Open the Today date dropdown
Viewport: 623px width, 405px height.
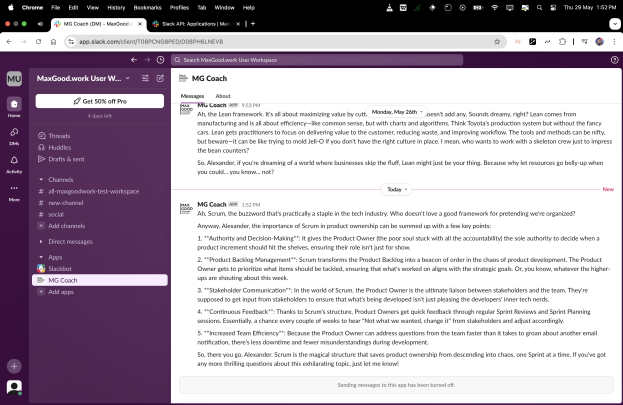(397, 189)
